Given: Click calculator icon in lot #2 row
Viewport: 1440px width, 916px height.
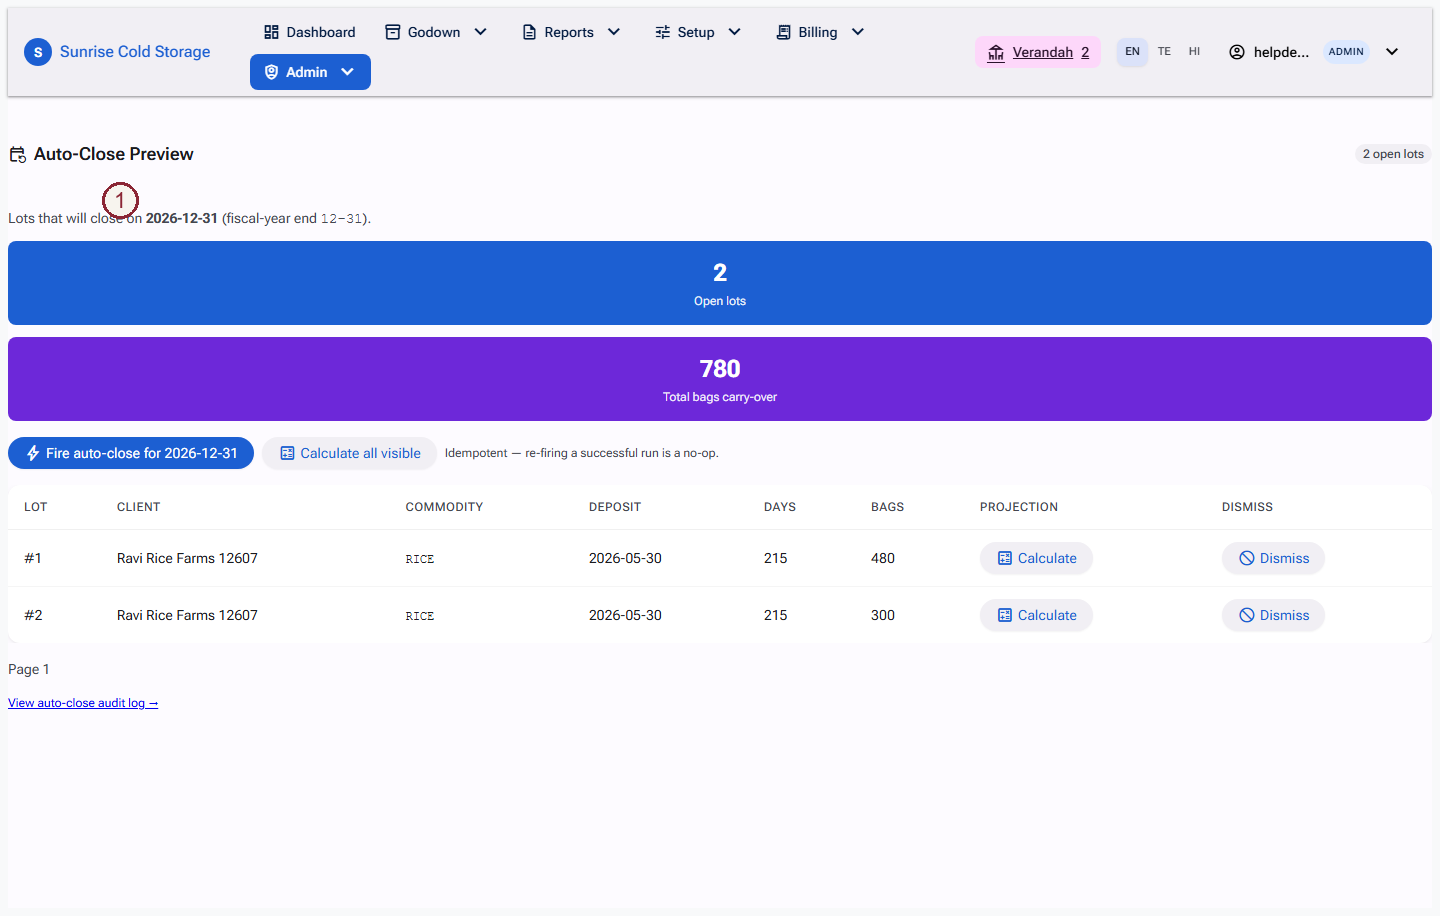Looking at the screenshot, I should [1005, 615].
